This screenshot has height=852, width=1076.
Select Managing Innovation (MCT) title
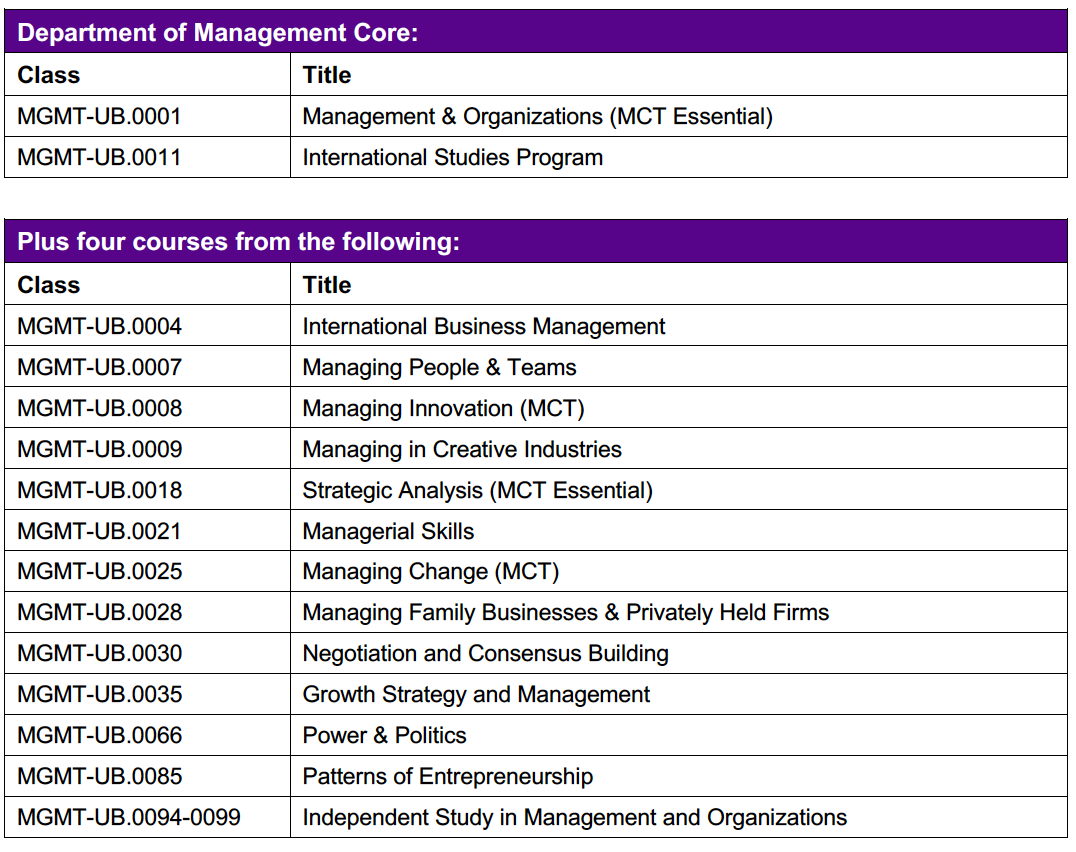[x=443, y=409]
